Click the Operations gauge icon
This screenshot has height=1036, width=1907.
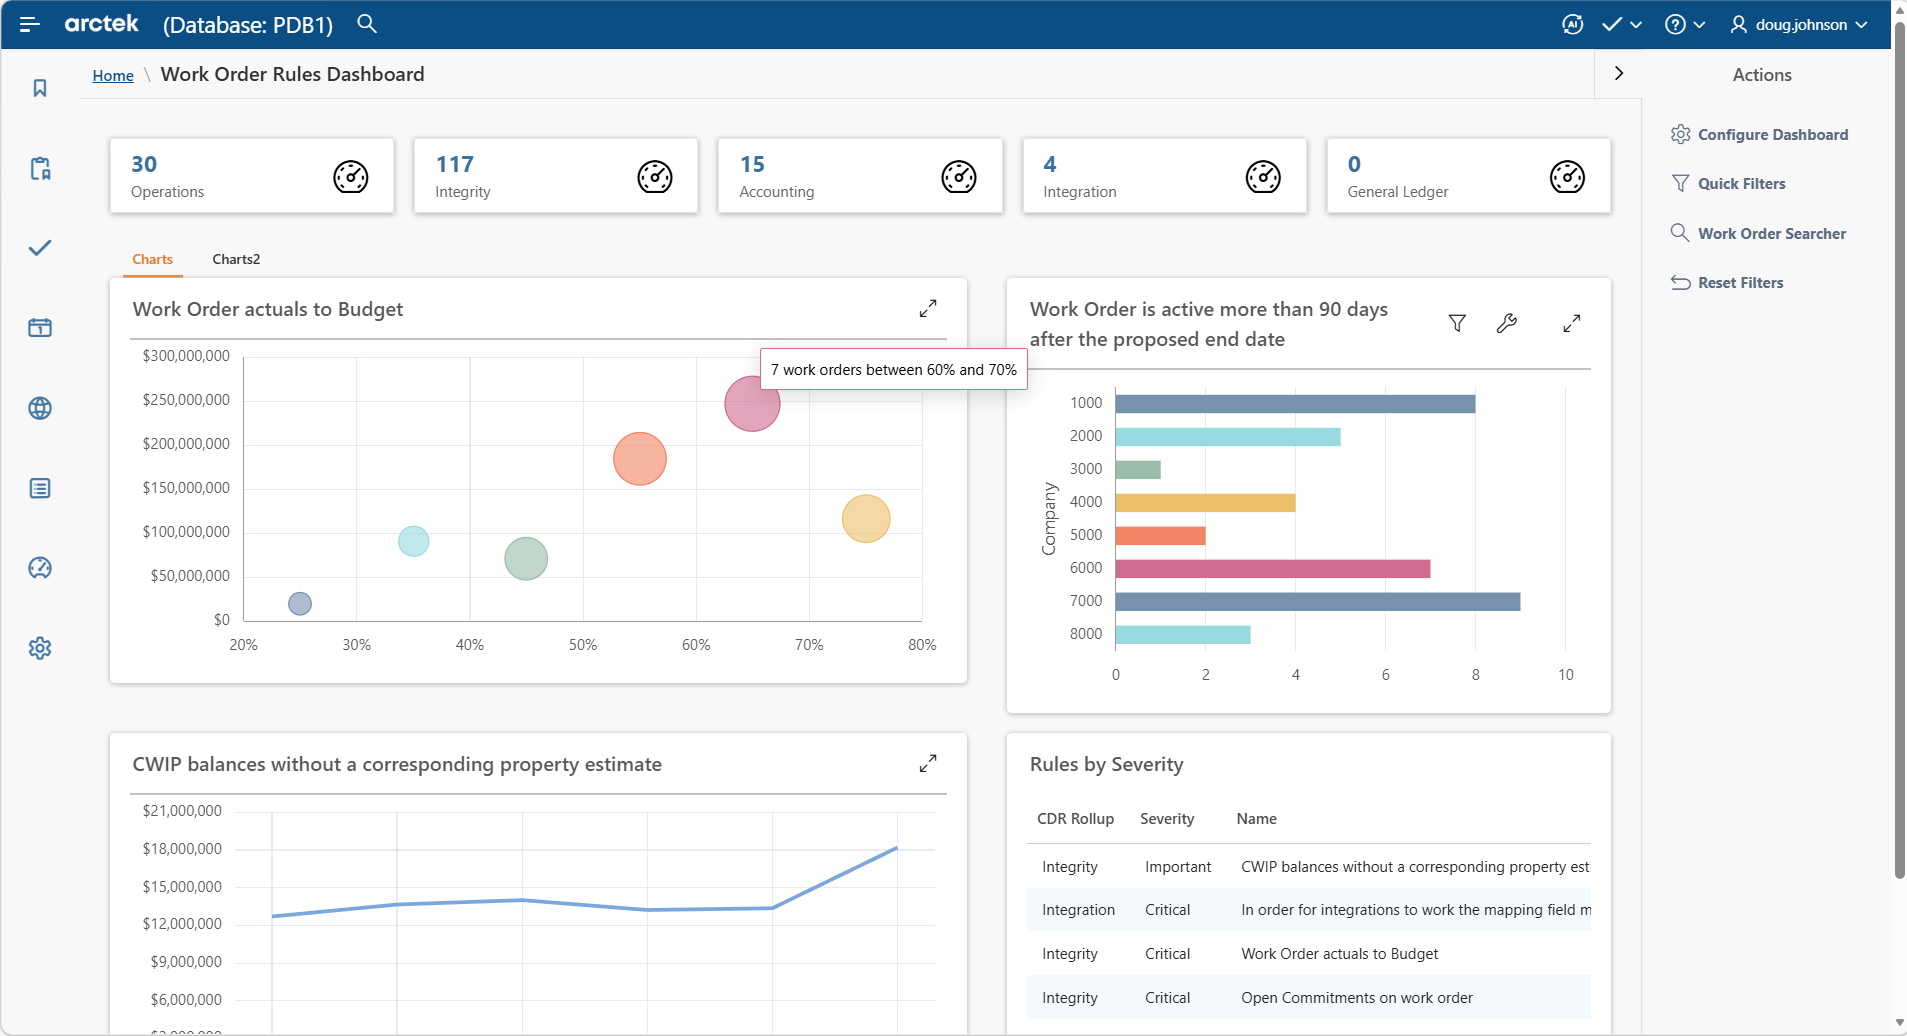(350, 177)
